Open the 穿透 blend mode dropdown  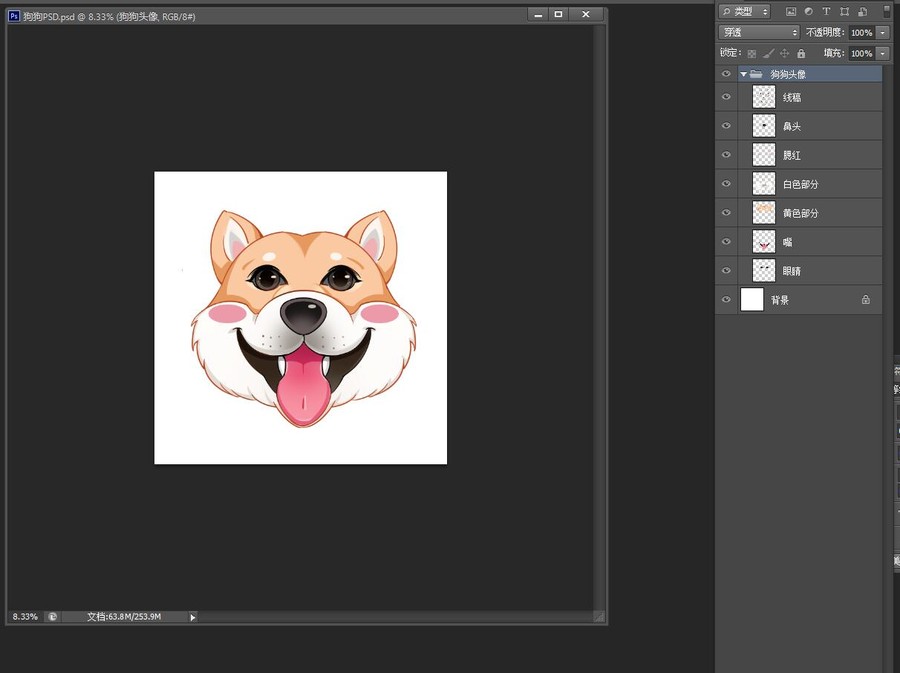pyautogui.click(x=759, y=32)
